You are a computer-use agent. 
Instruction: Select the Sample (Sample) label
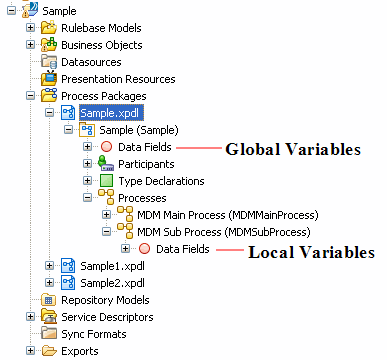pyautogui.click(x=139, y=130)
